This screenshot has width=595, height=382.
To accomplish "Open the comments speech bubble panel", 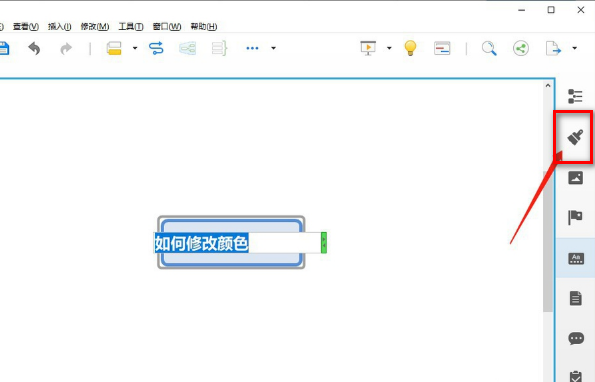I will click(x=576, y=338).
